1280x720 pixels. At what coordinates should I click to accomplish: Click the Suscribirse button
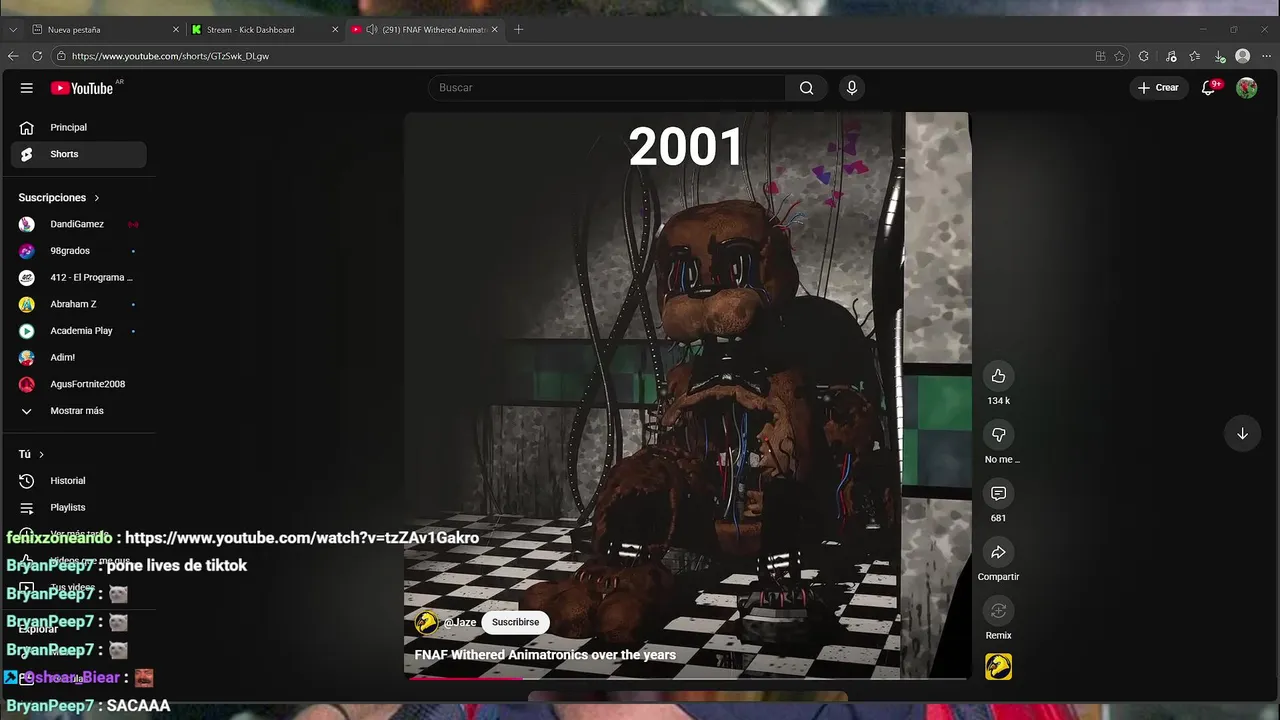point(515,622)
